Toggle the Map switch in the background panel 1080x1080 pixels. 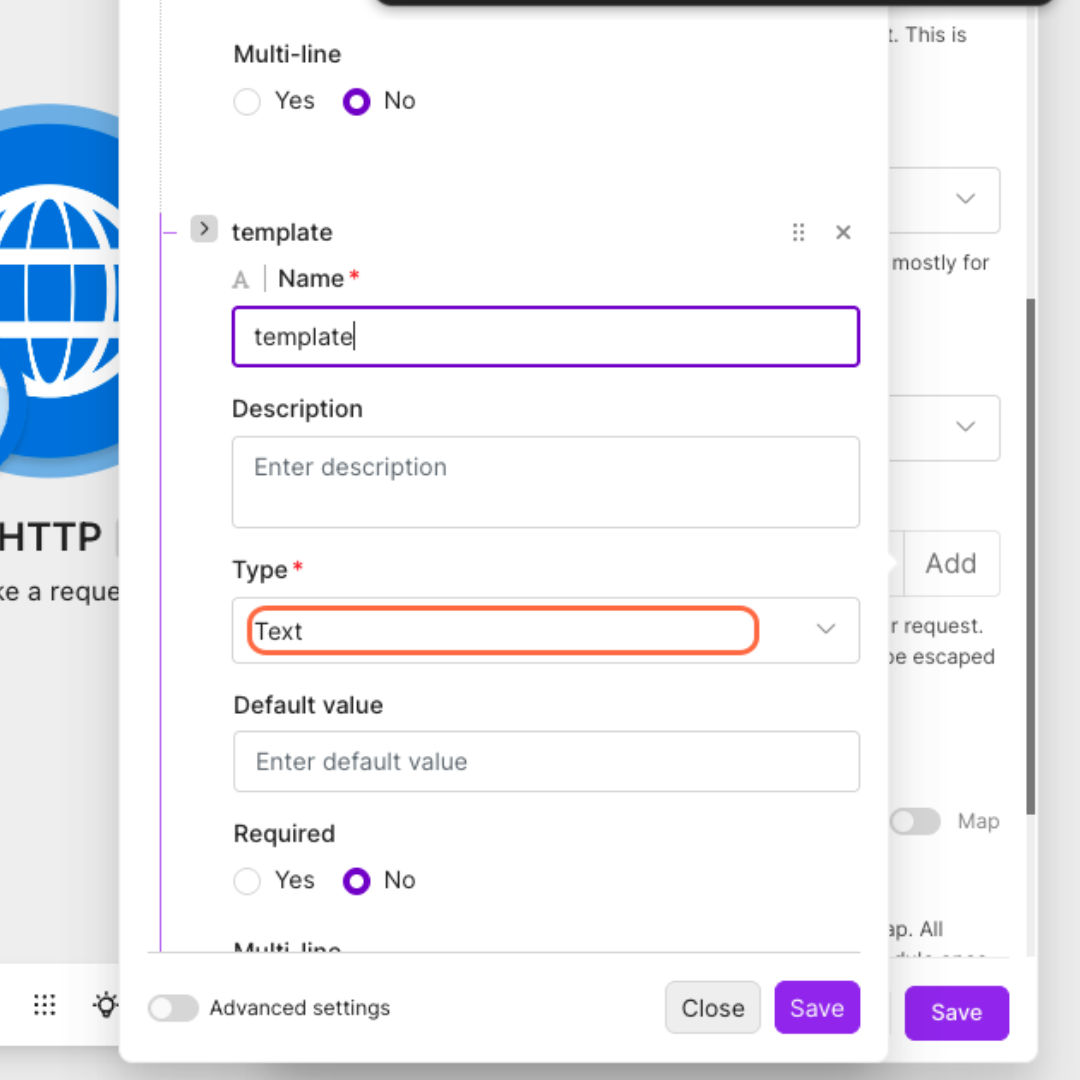click(x=915, y=821)
